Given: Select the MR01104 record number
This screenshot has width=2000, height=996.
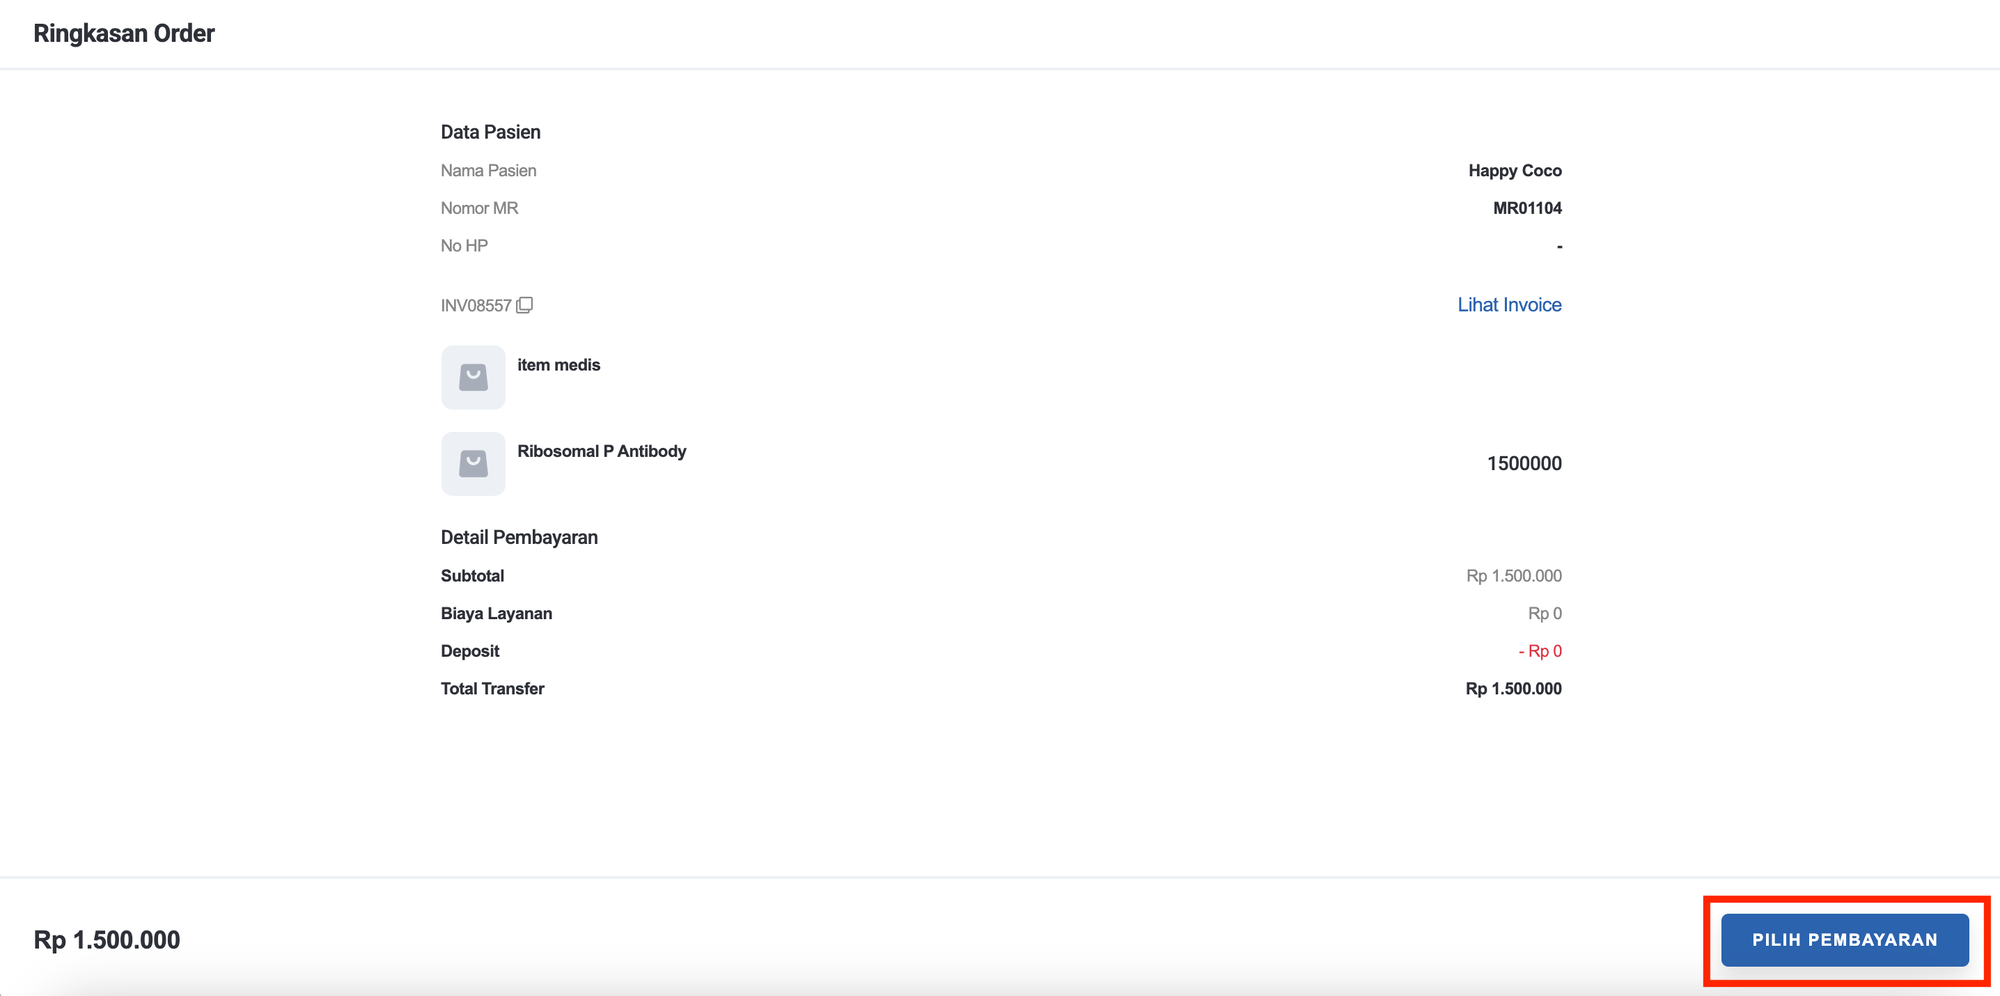Looking at the screenshot, I should click(x=1526, y=208).
